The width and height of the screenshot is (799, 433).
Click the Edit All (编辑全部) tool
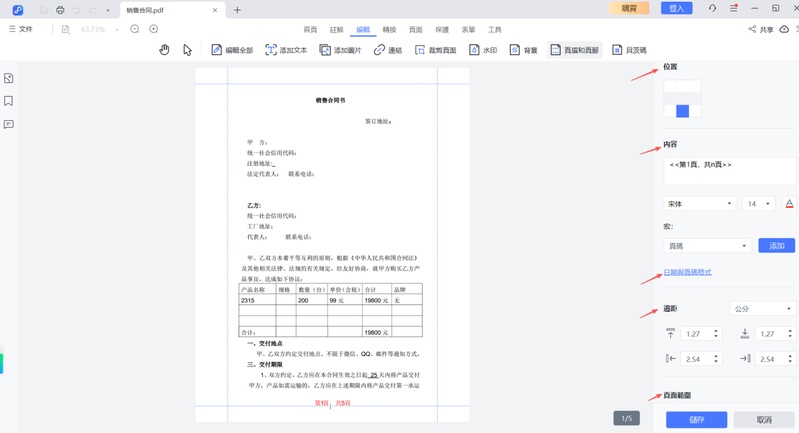[232, 50]
